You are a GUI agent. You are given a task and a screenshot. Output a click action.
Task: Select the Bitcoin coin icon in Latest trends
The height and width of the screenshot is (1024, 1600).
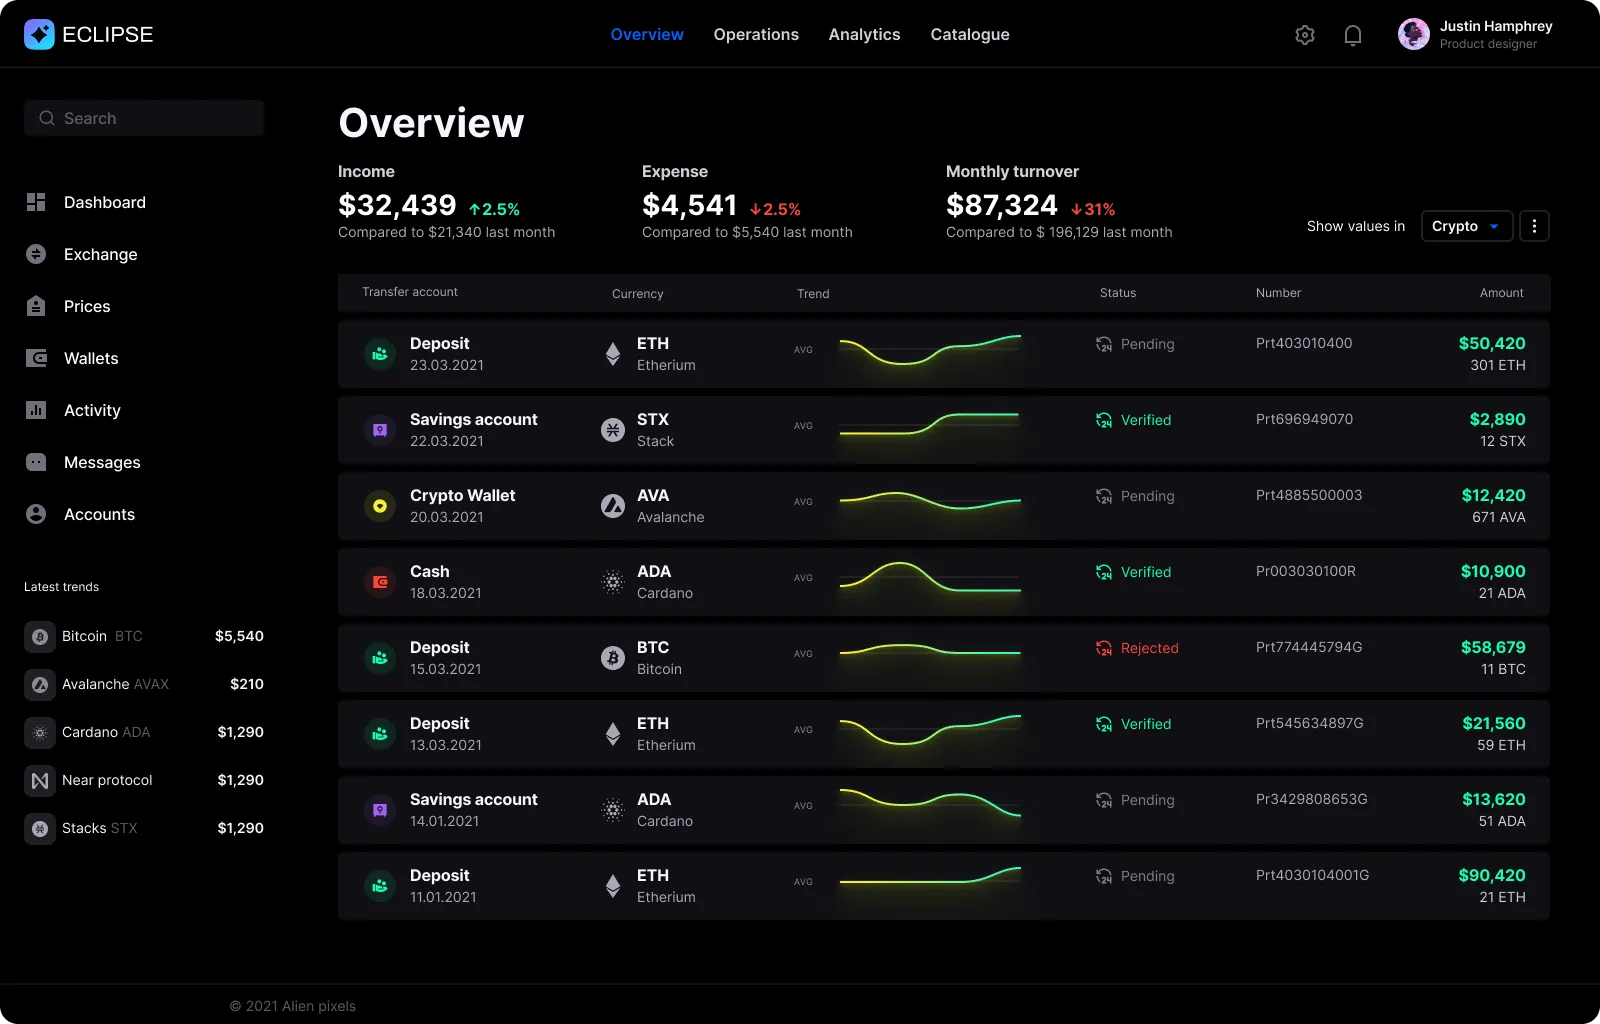(40, 636)
